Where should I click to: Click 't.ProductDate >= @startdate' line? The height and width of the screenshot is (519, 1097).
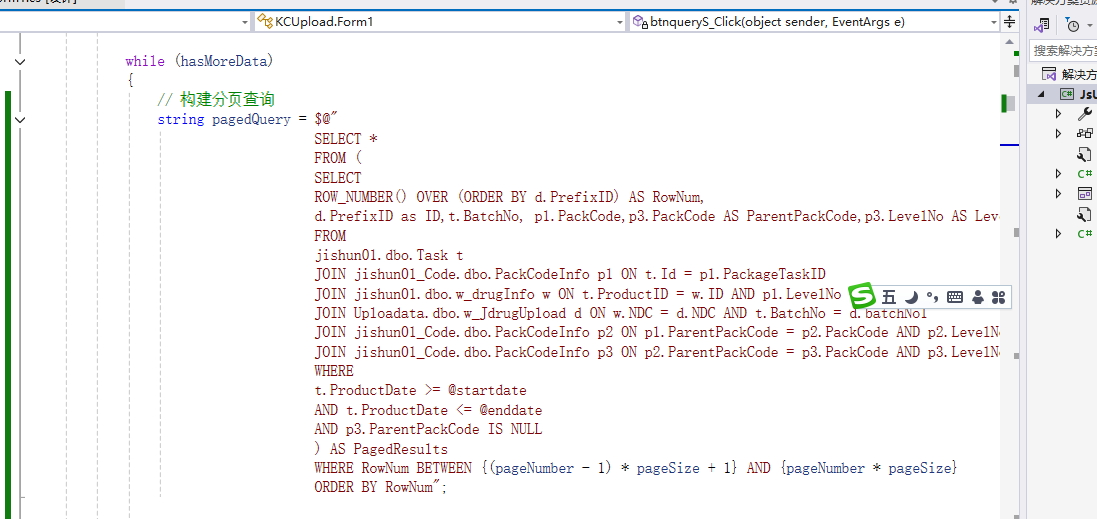tap(420, 390)
